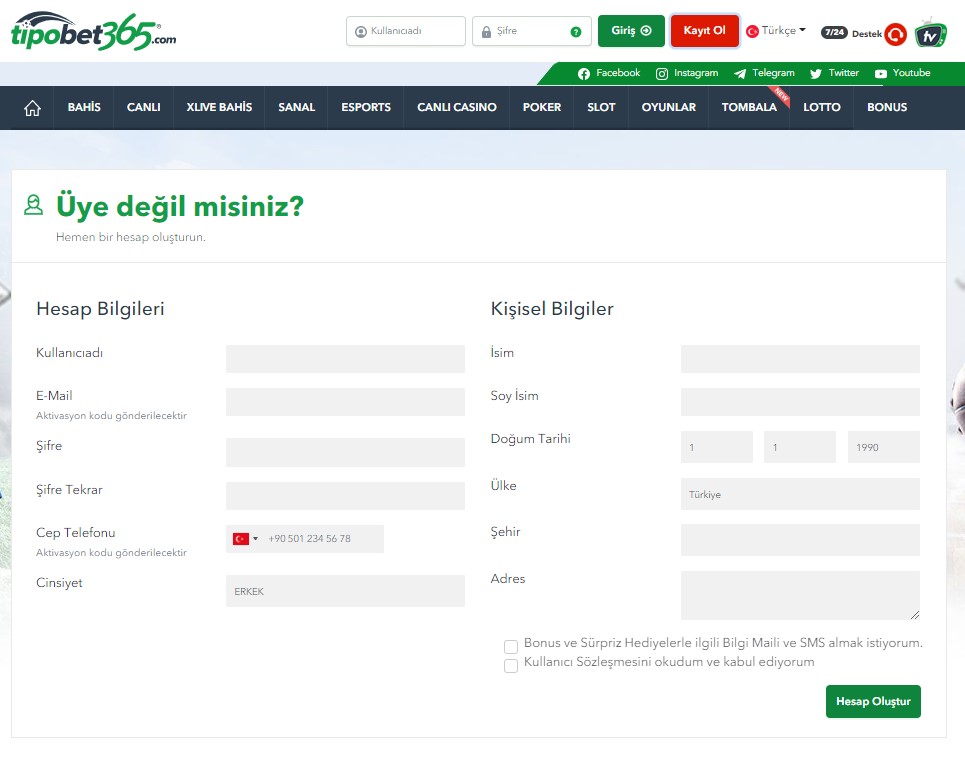Open the Youtube channel link

tap(902, 73)
